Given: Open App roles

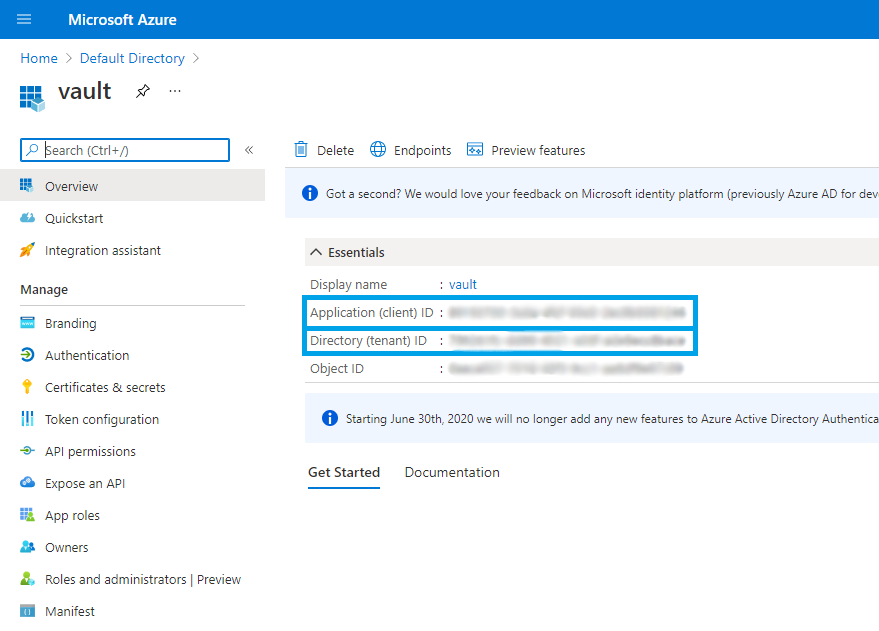Looking at the screenshot, I should tap(72, 515).
